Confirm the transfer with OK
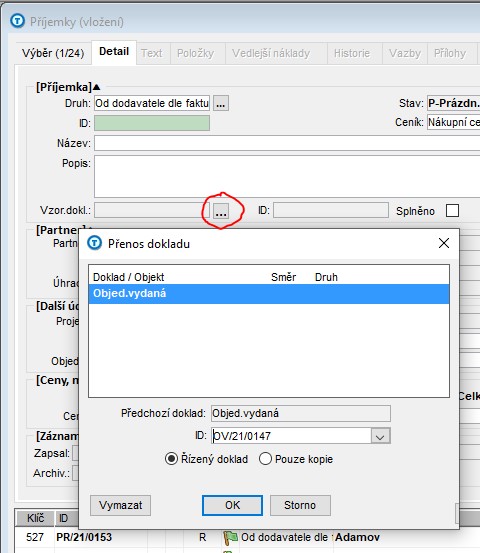This screenshot has width=480, height=553. click(232, 505)
